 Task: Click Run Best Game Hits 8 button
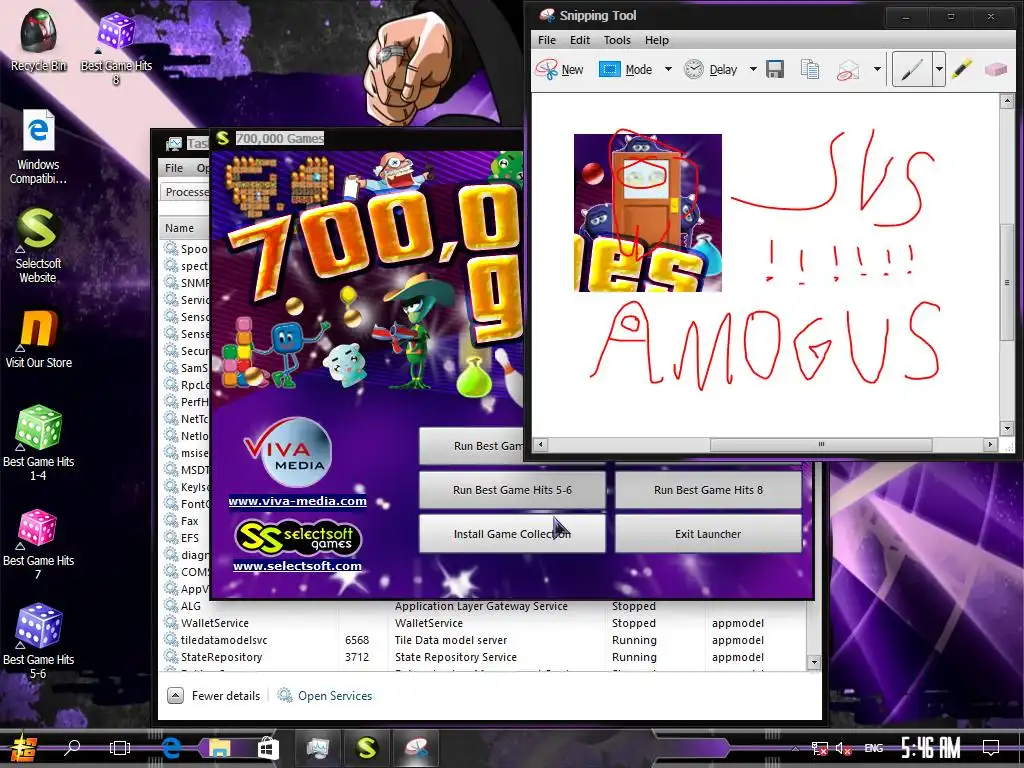[708, 490]
